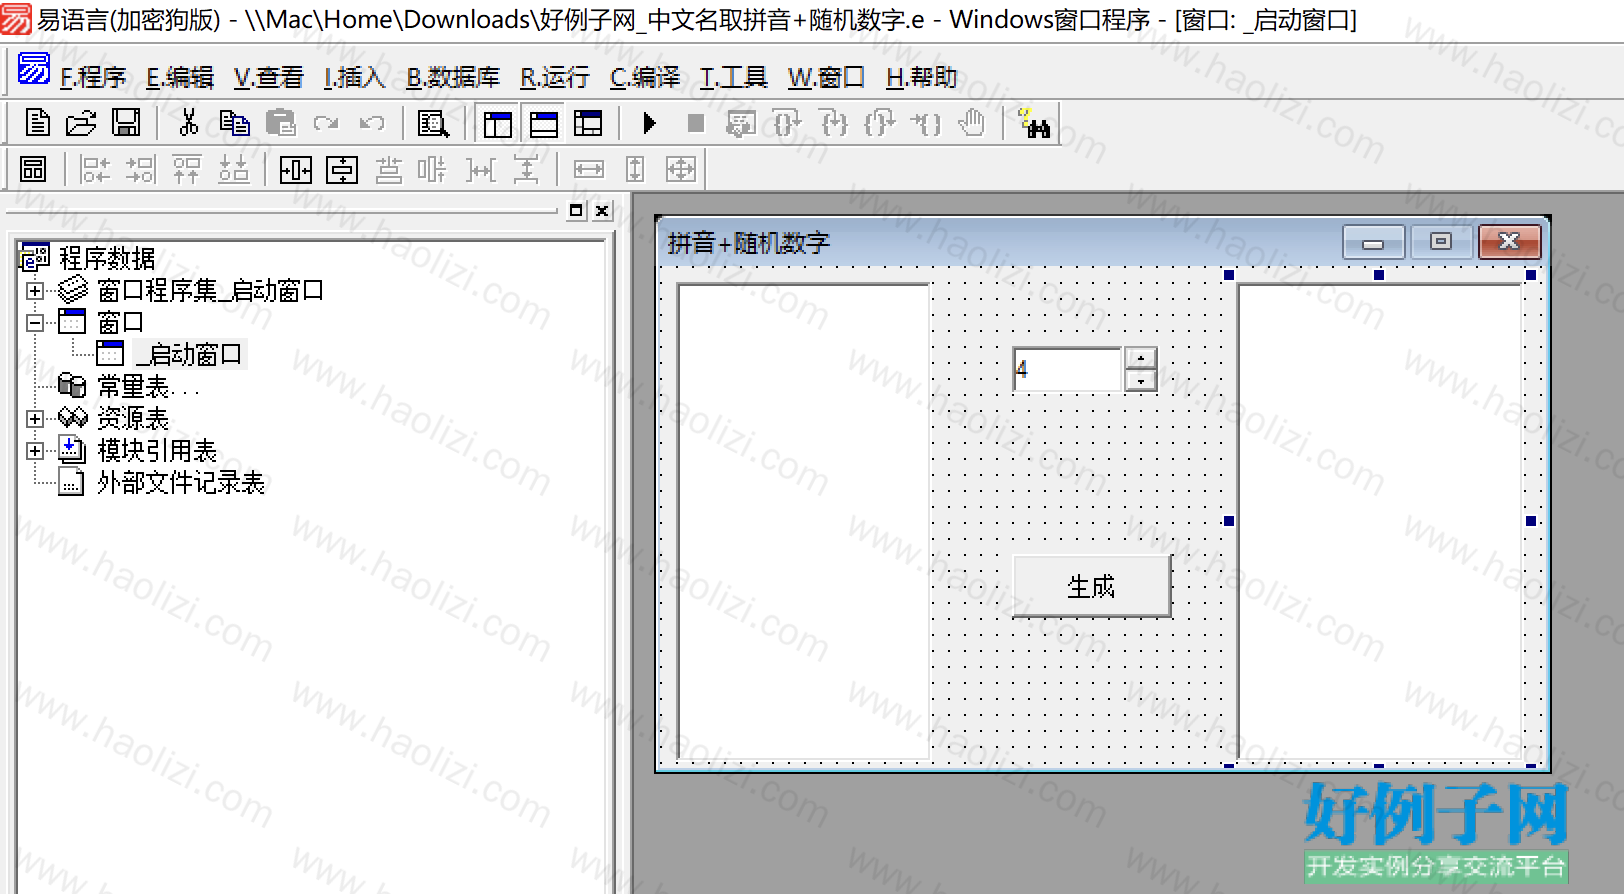
Task: Open the F.程序 menu
Action: 93,77
